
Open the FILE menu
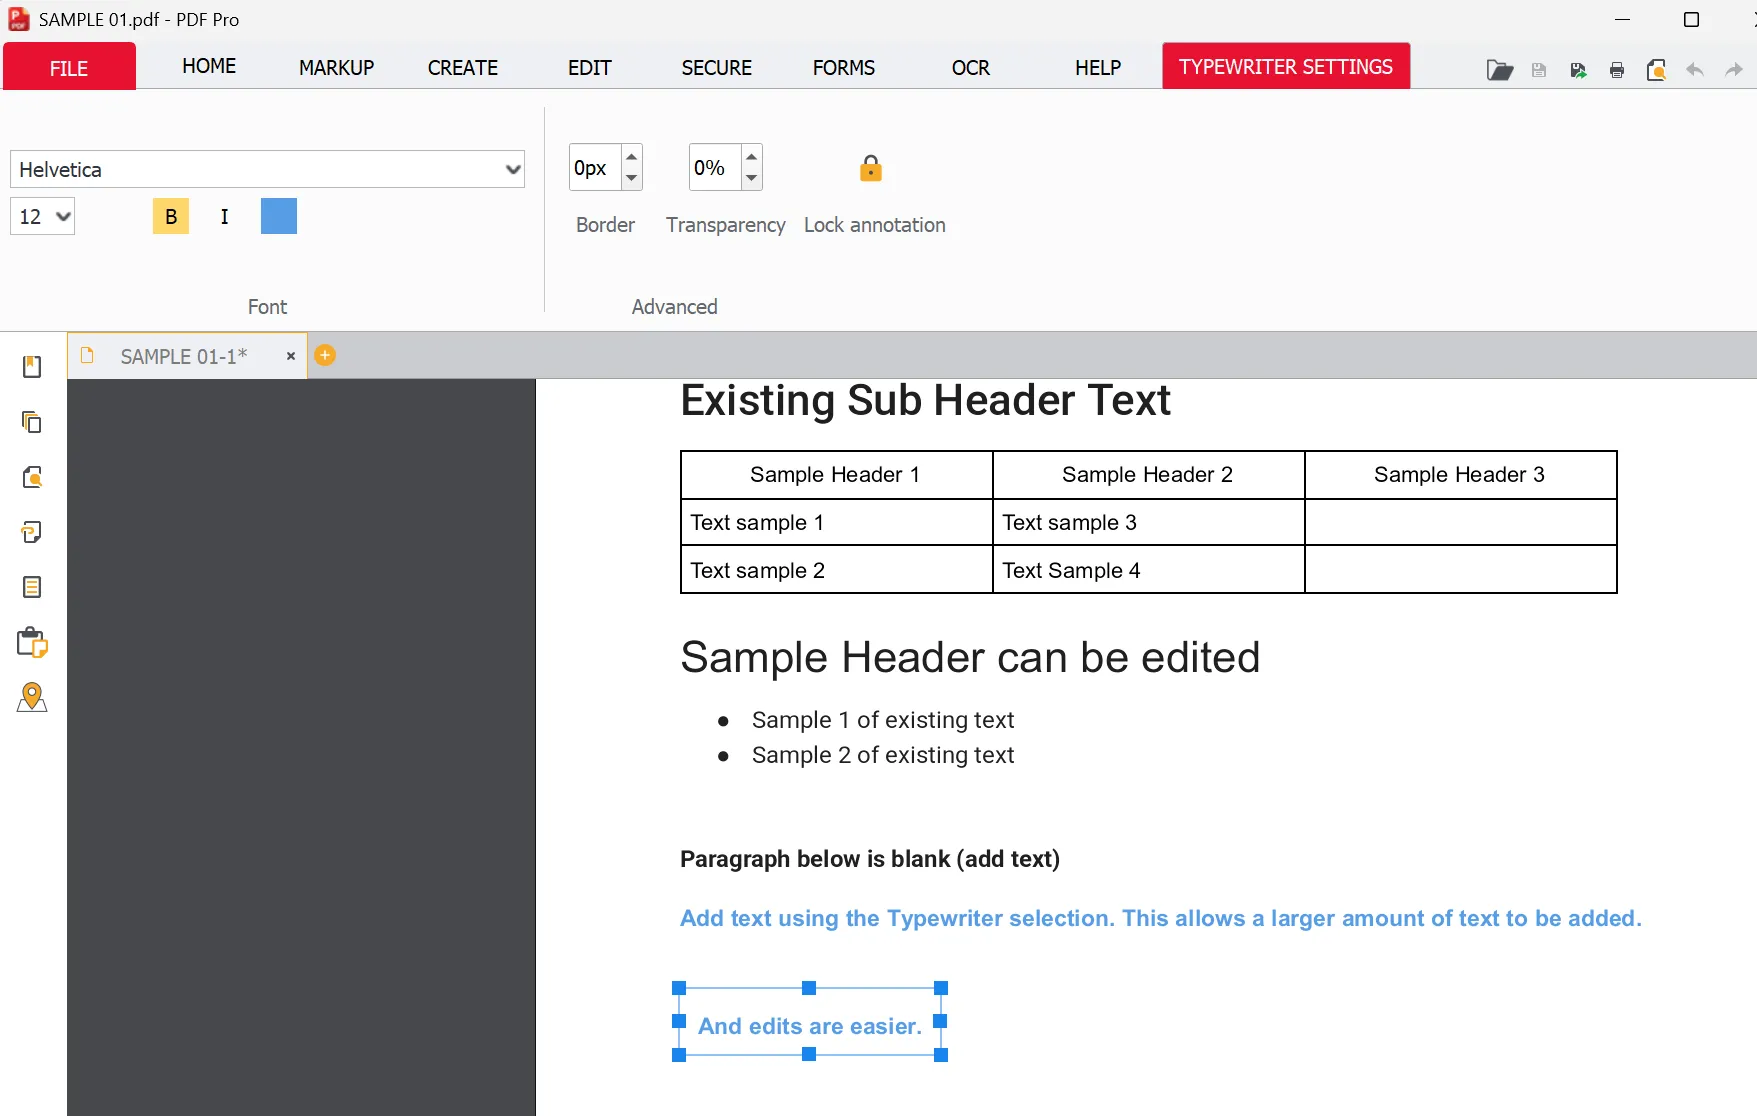tap(69, 68)
